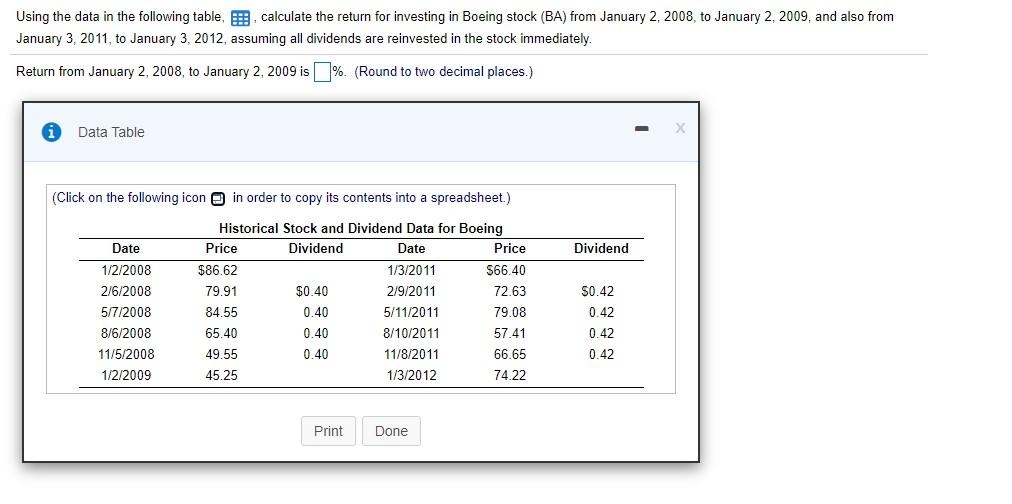
Task: Select the 1/2/2008 date cell
Action: (x=126, y=270)
